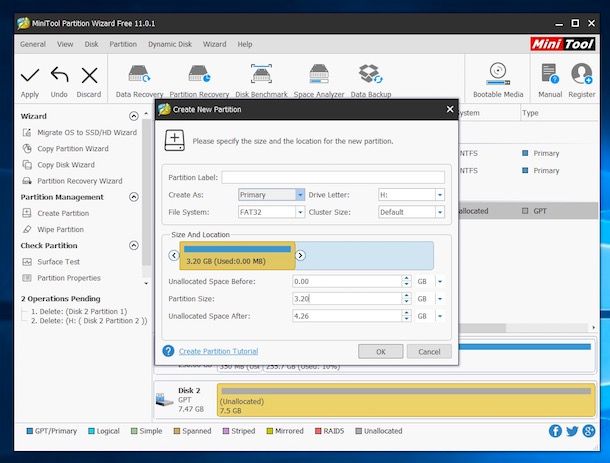610x463 pixels.
Task: Expand the Drive Letter dropdown
Action: pos(439,195)
